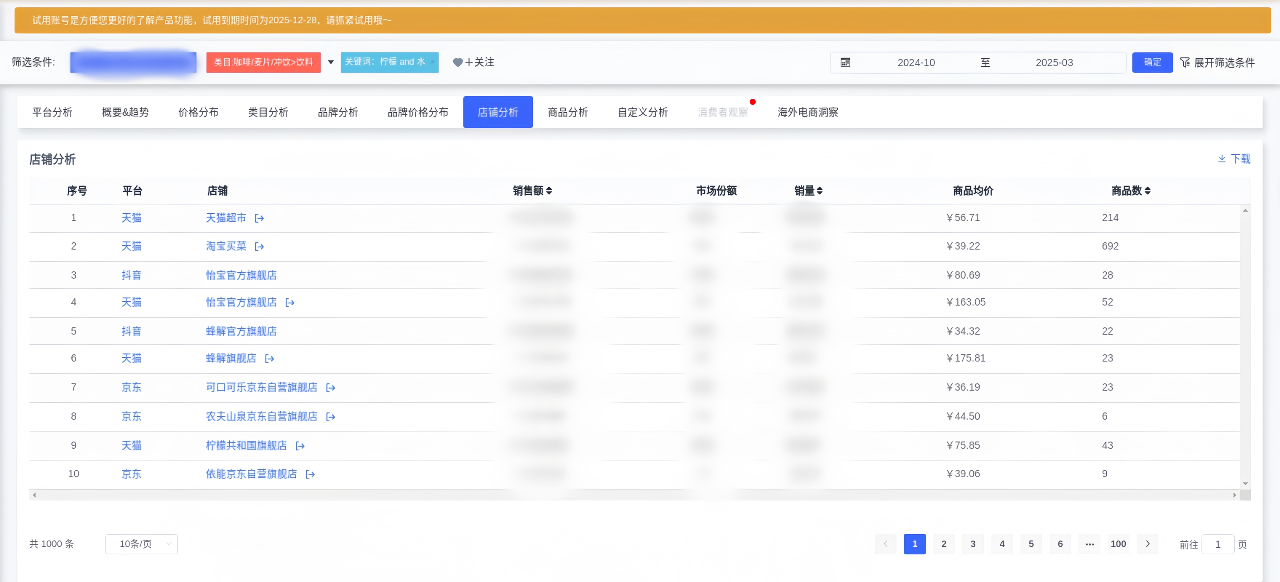
Task: Click product count cell 692
Action: (x=1110, y=246)
